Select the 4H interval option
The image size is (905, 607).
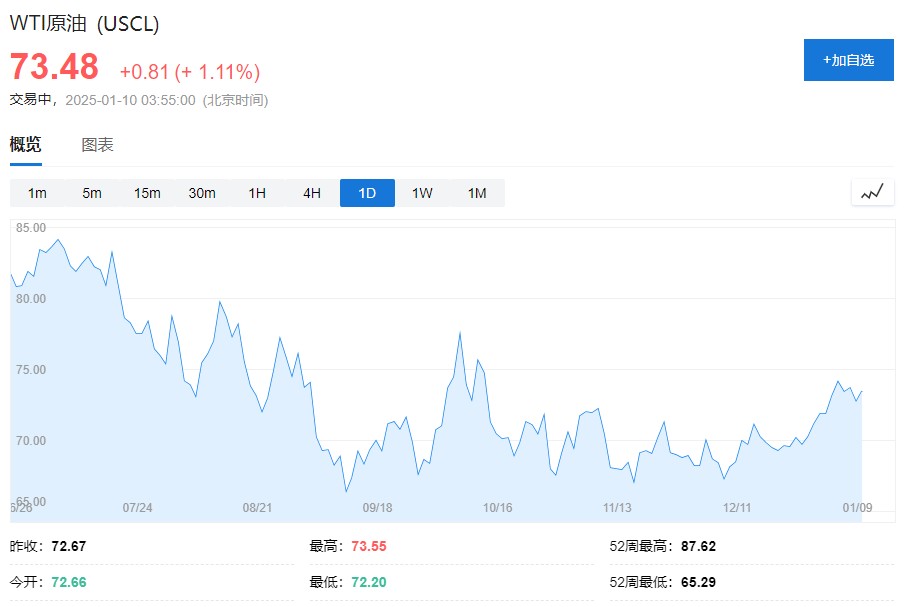click(312, 193)
